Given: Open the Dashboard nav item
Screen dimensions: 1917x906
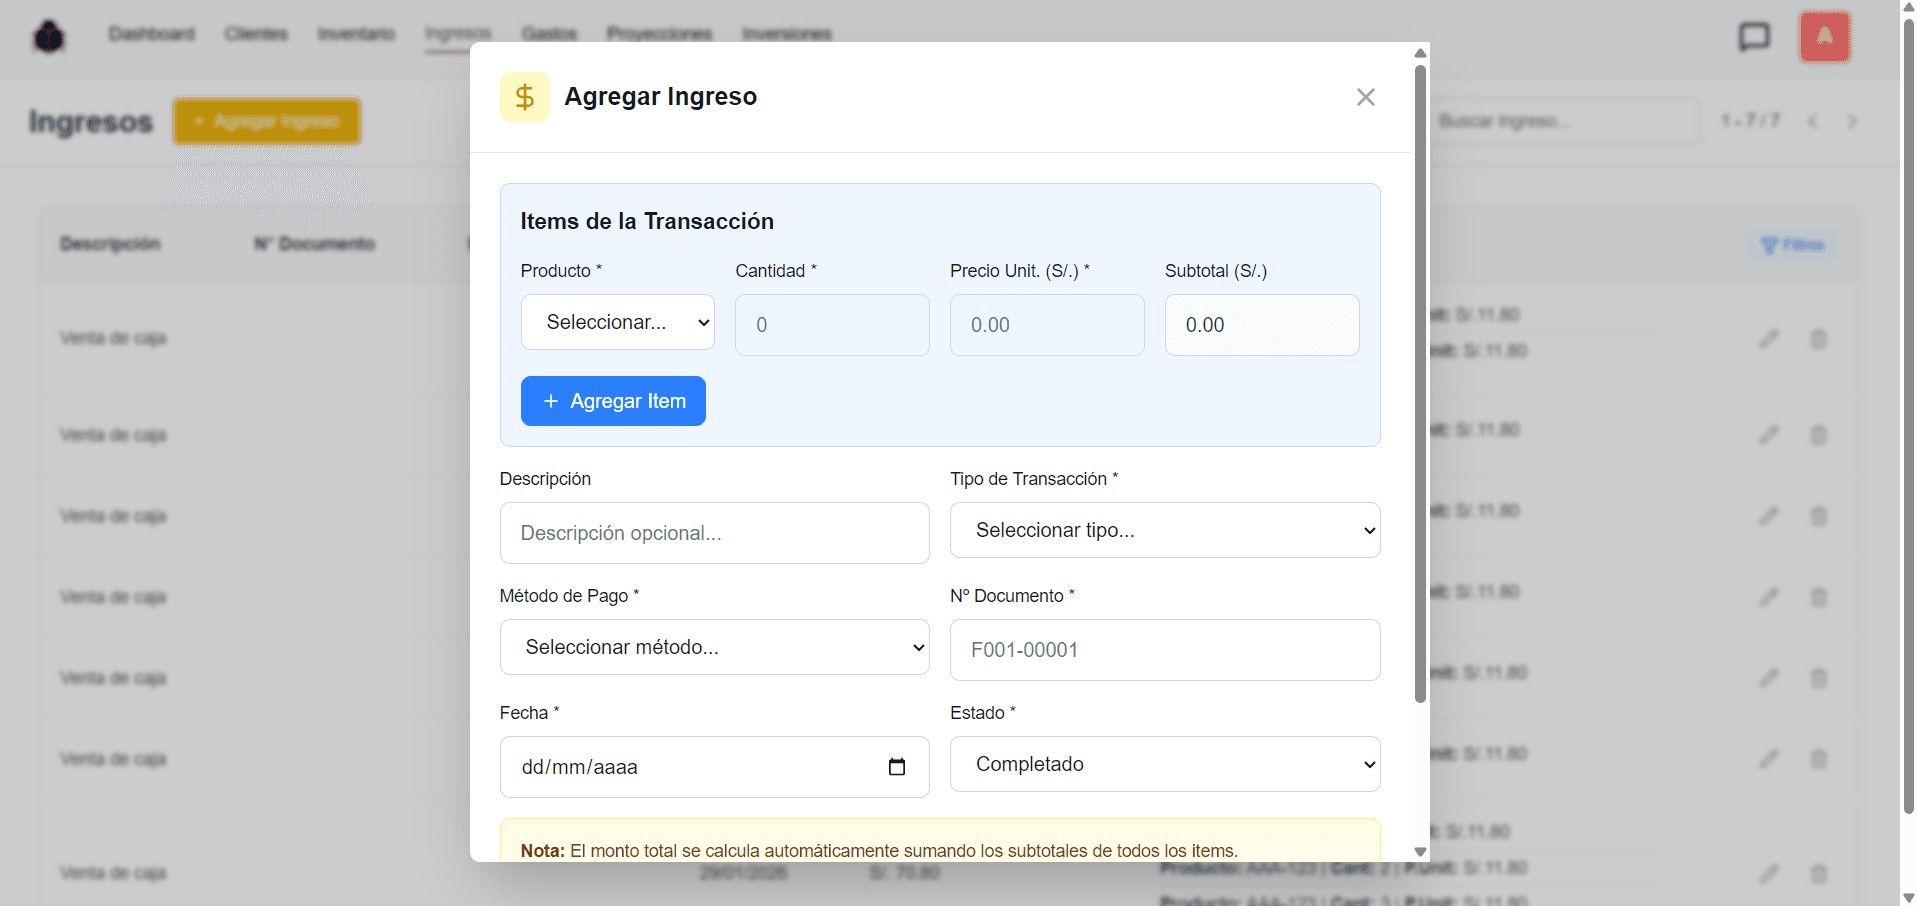Looking at the screenshot, I should (x=152, y=34).
